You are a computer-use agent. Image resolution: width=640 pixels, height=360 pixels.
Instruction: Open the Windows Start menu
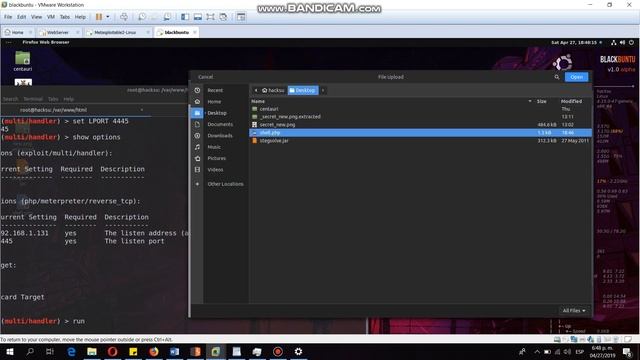point(9,351)
